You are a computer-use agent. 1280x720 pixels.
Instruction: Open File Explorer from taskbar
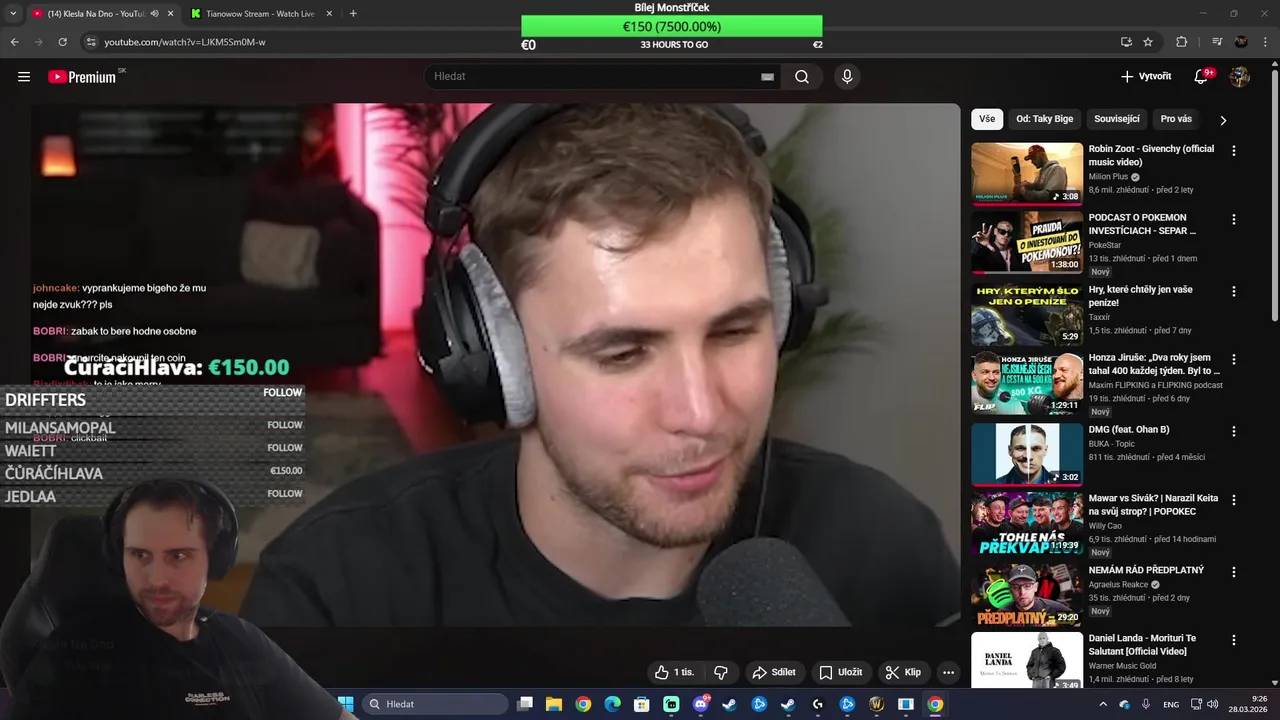[553, 704]
